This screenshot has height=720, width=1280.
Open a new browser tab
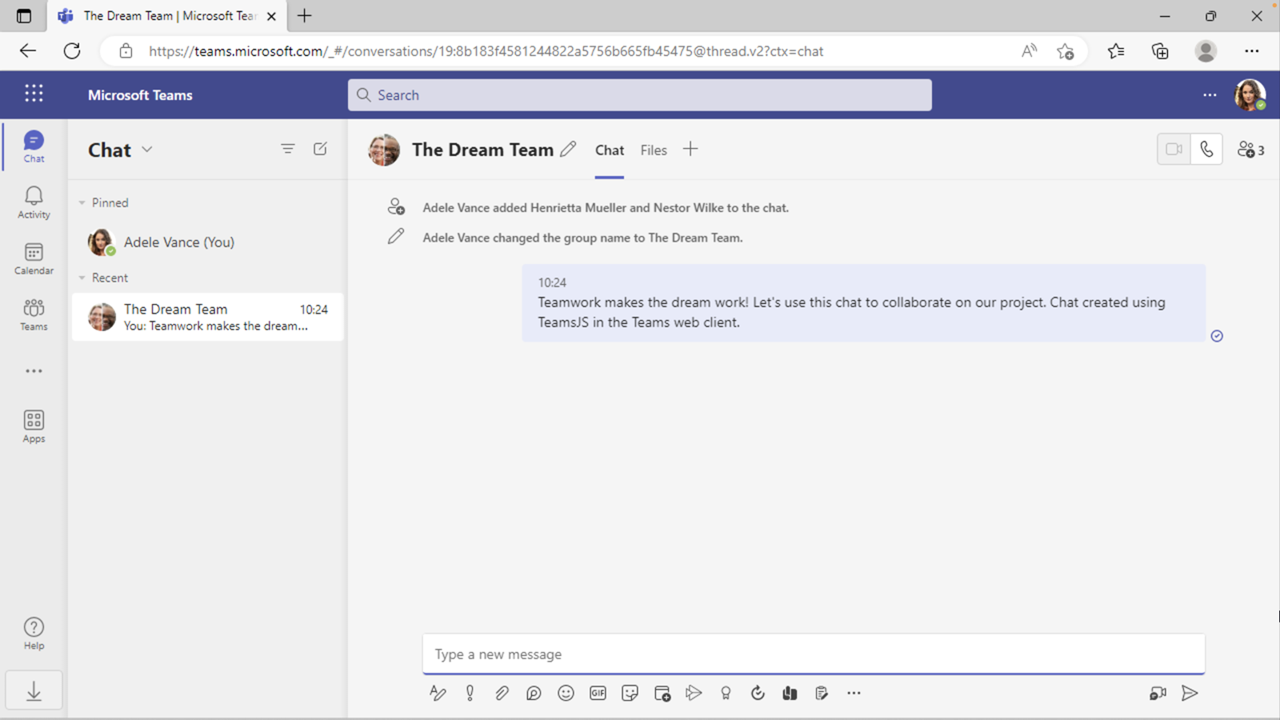[x=305, y=16]
